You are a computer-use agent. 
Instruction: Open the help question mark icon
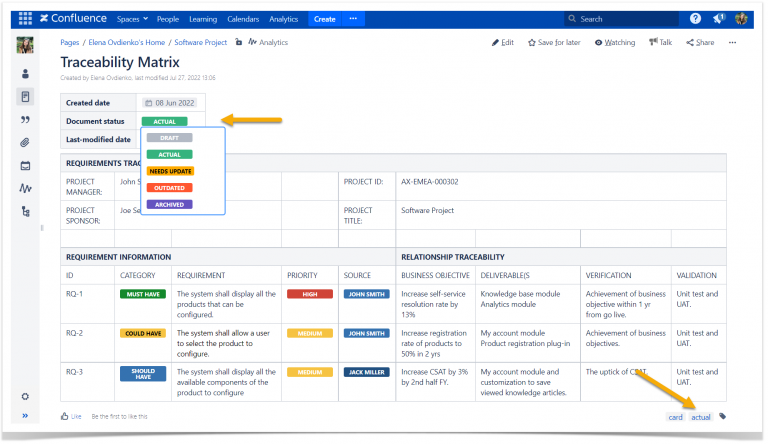coord(695,19)
